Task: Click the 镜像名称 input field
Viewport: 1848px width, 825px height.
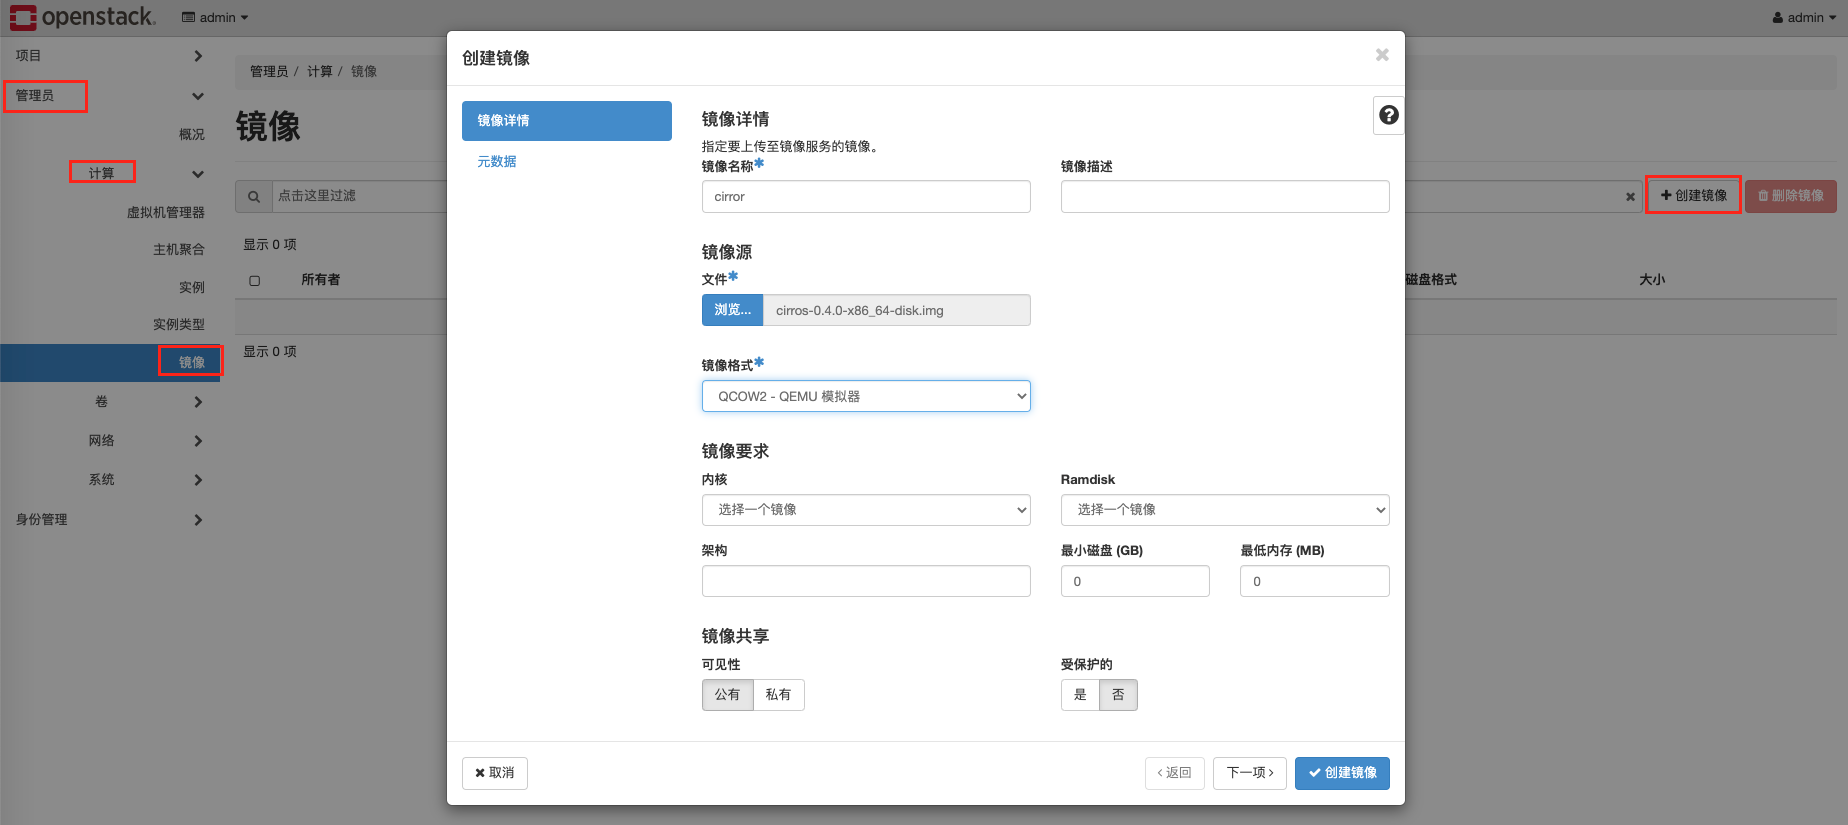Action: pyautogui.click(x=866, y=197)
